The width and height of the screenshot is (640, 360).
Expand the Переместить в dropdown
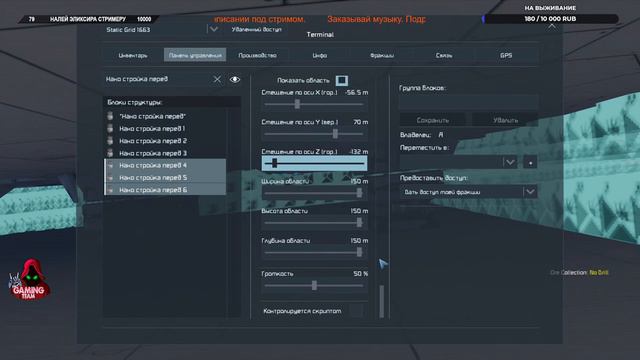coord(510,162)
